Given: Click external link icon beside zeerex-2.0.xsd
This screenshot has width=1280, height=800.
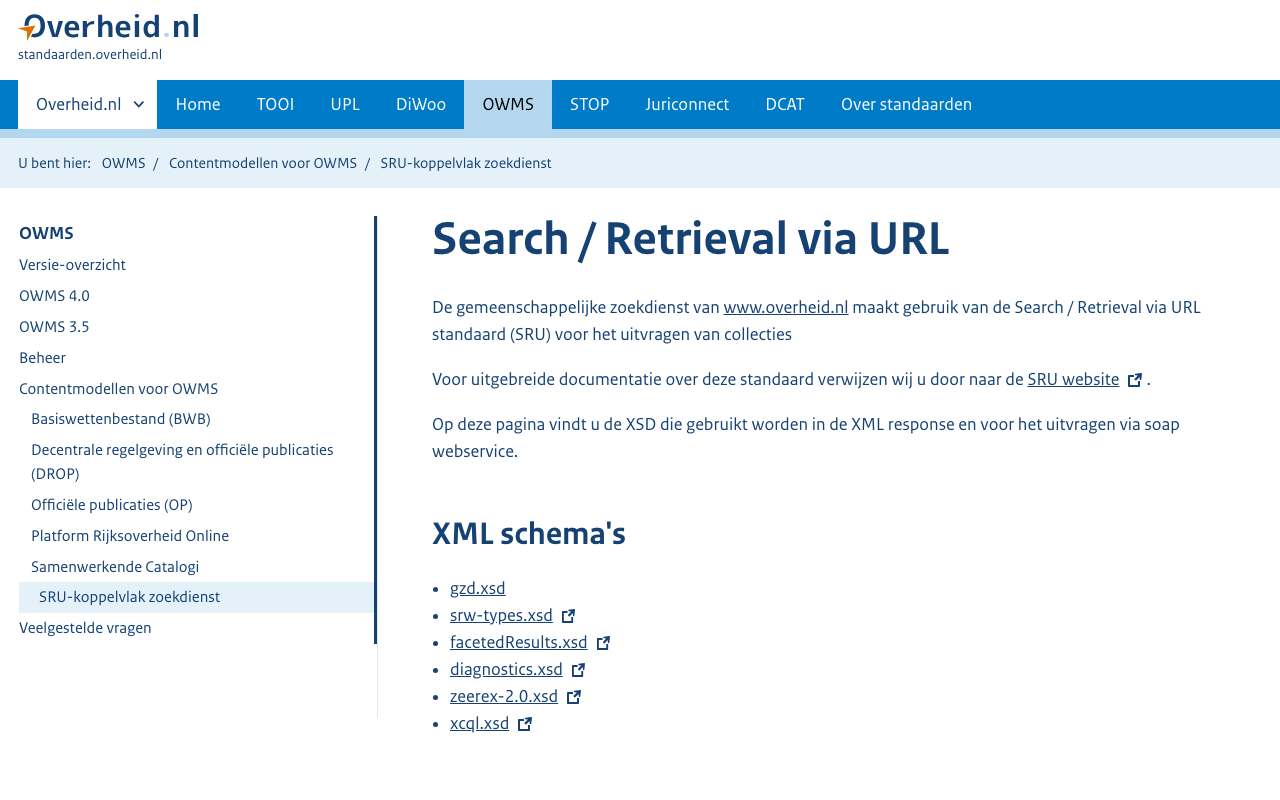Looking at the screenshot, I should [573, 697].
